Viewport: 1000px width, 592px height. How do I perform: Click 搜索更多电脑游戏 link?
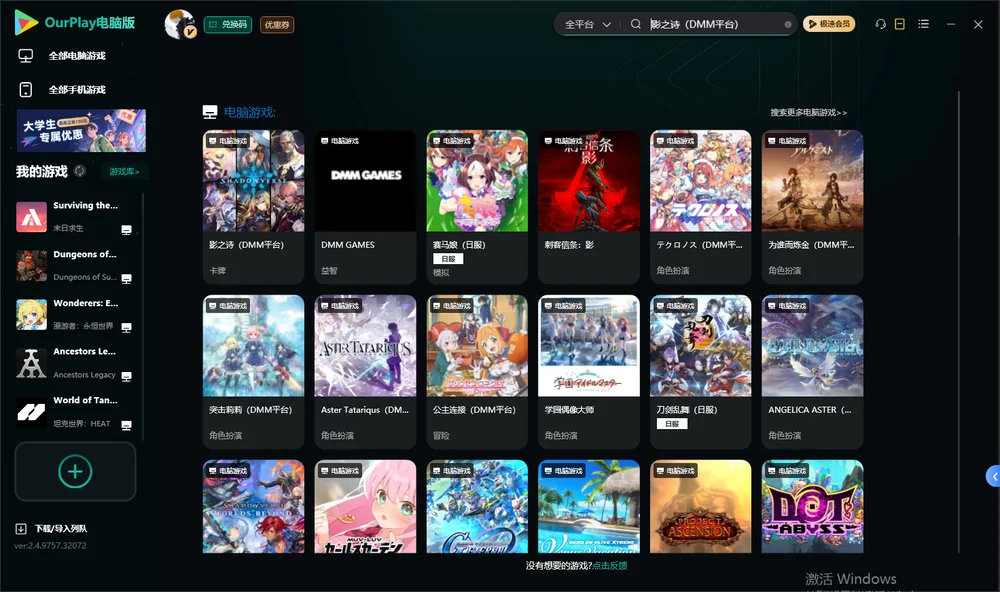(809, 112)
